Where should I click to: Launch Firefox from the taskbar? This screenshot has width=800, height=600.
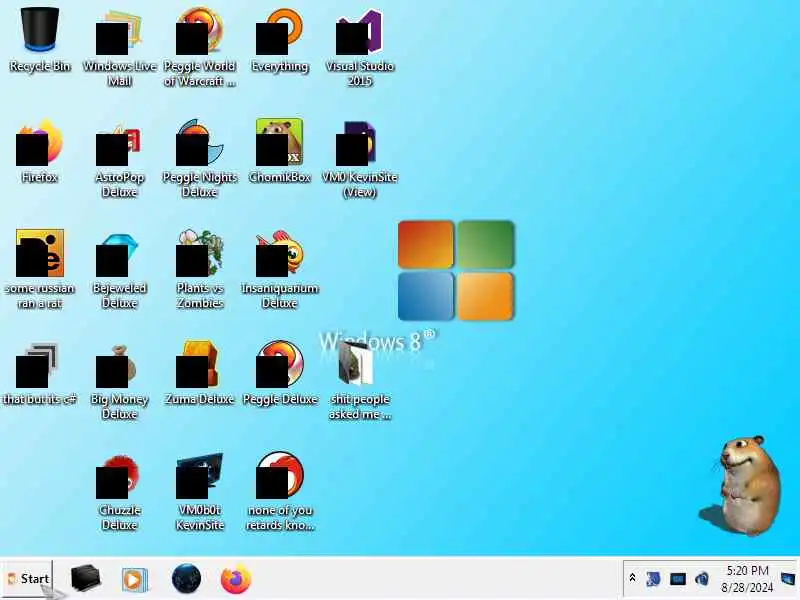click(x=236, y=579)
